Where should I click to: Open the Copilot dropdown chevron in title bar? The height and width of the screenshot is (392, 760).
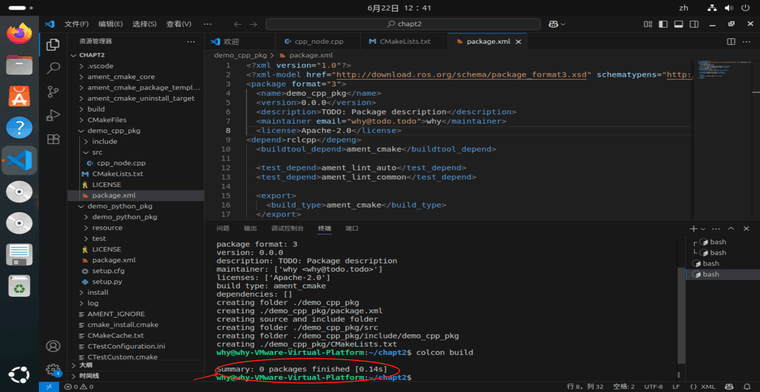[x=563, y=24]
